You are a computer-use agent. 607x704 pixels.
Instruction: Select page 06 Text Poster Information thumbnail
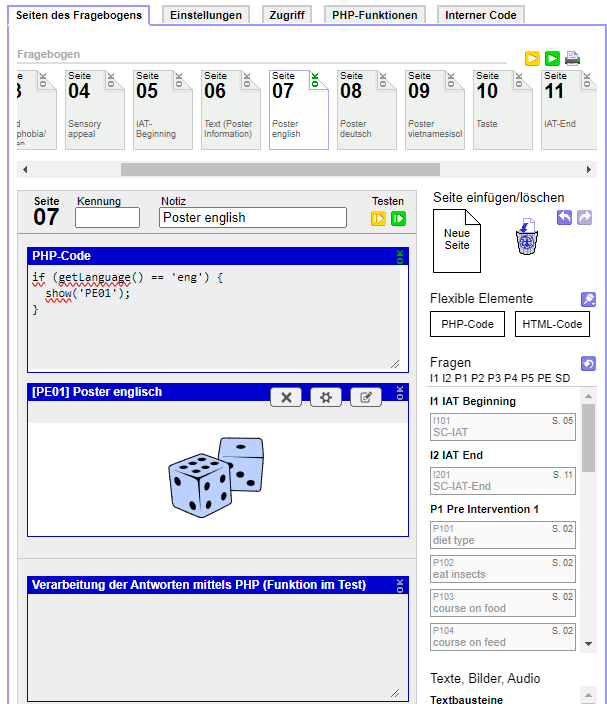[x=231, y=110]
